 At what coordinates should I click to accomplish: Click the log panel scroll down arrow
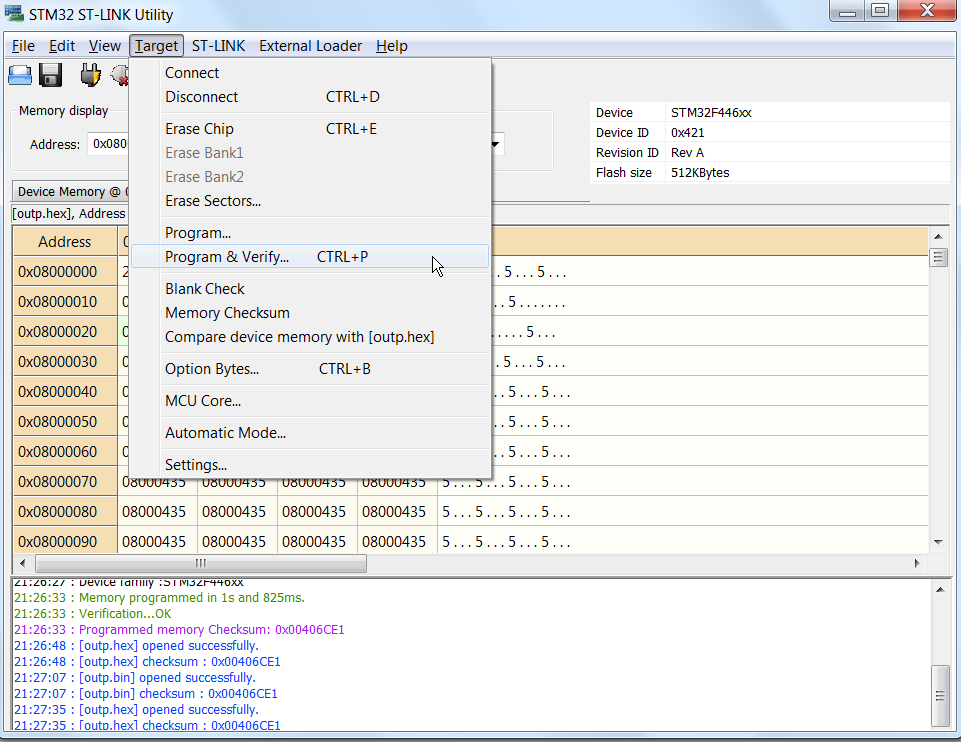938,722
